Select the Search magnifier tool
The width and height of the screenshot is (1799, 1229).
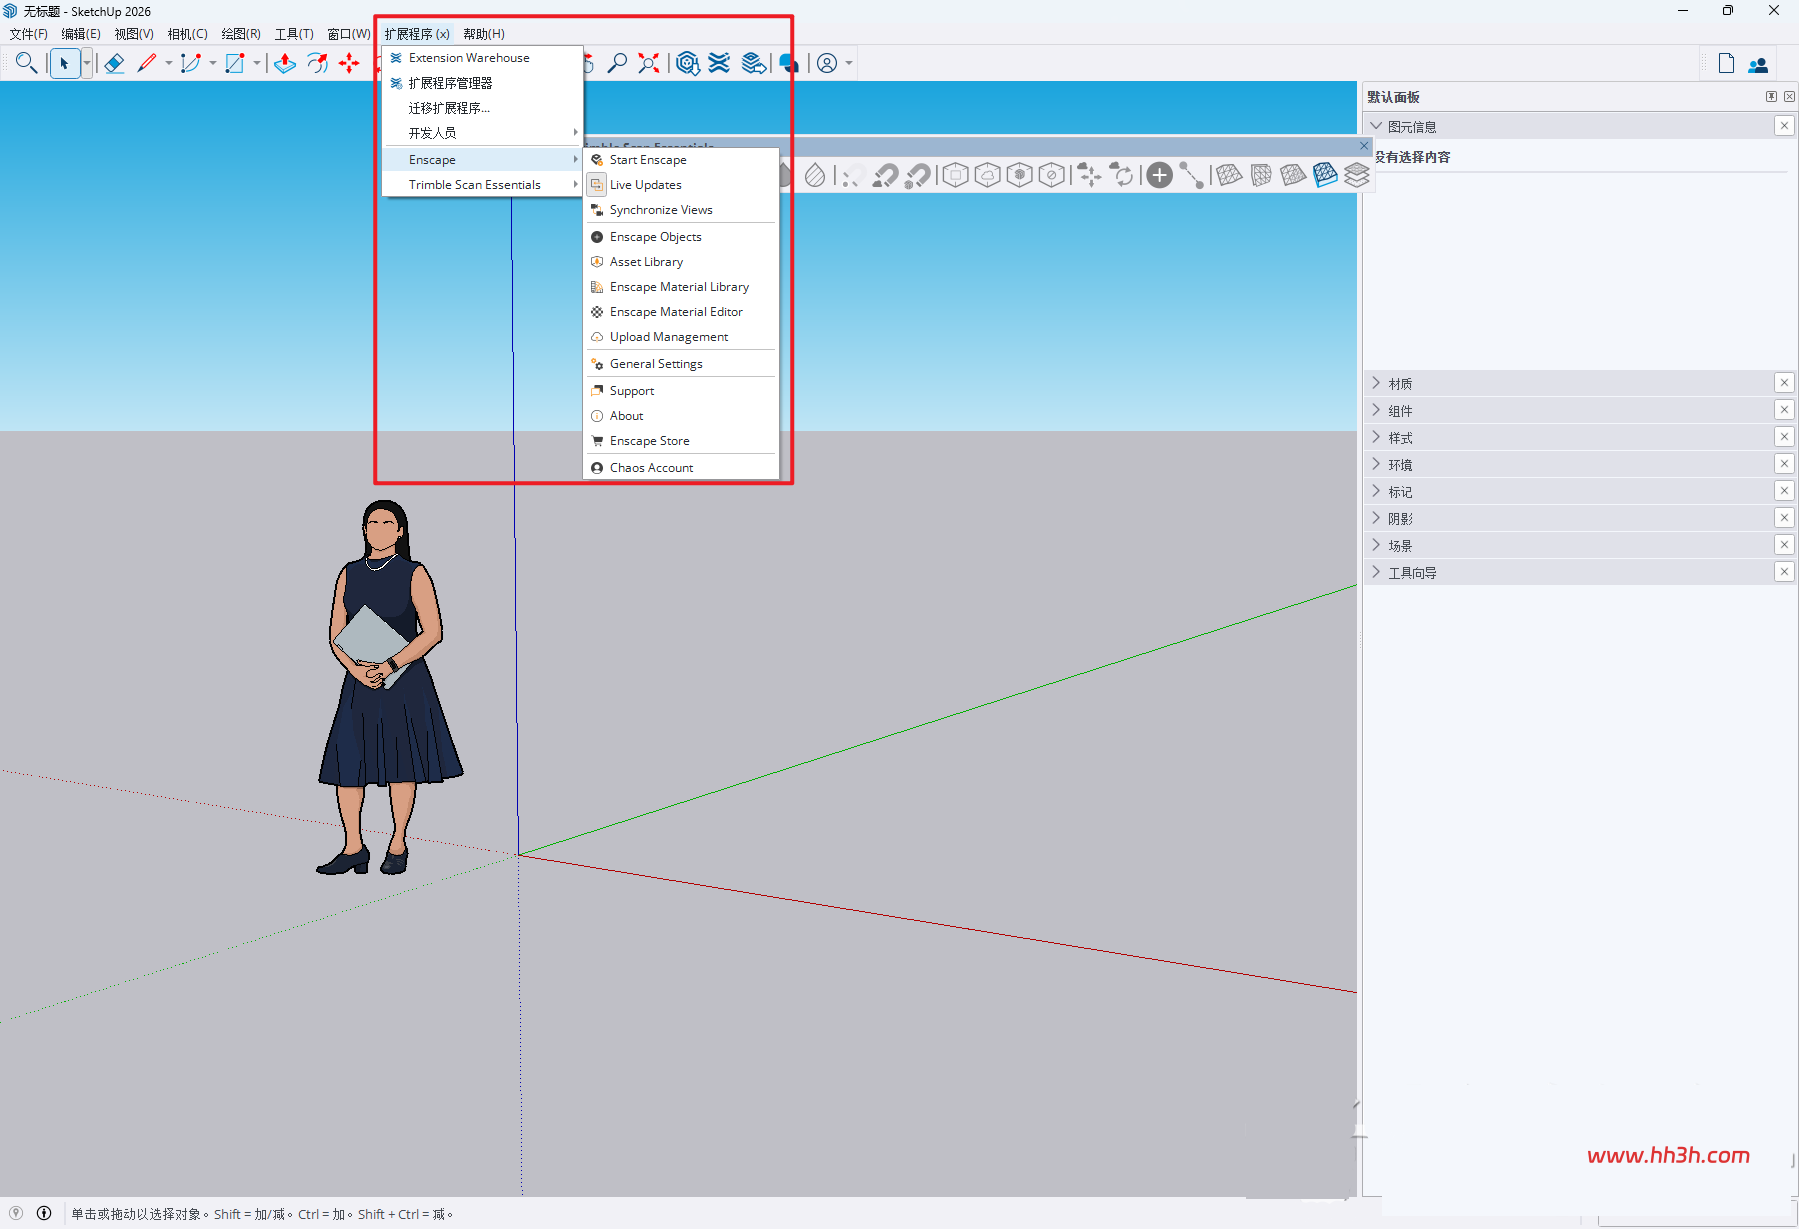click(26, 63)
